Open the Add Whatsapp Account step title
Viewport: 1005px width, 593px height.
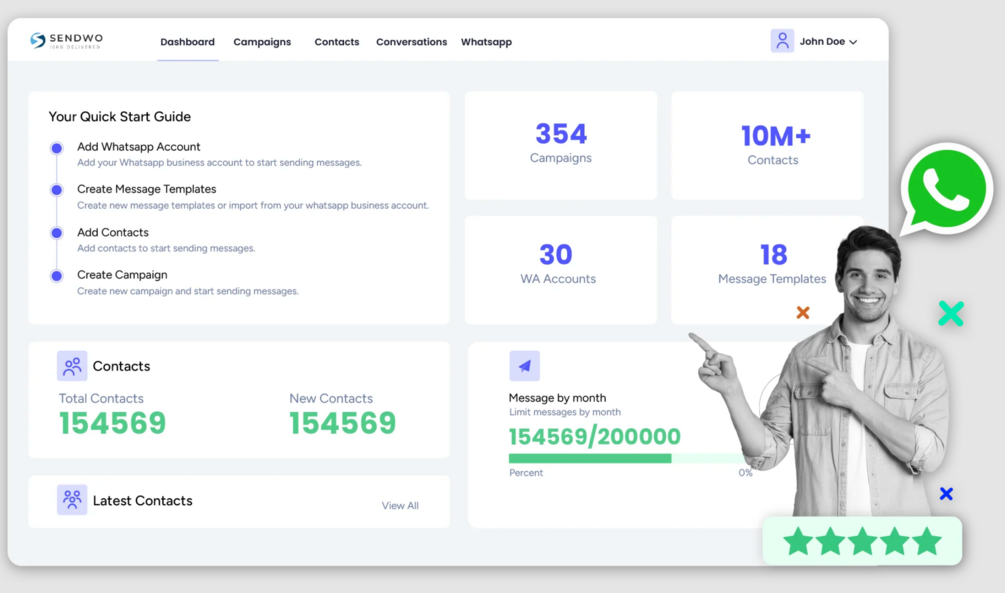tap(138, 147)
